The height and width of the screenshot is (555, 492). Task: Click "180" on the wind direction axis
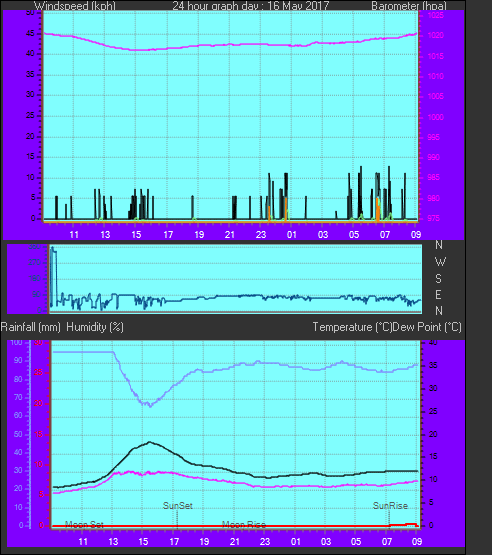pyautogui.click(x=35, y=279)
